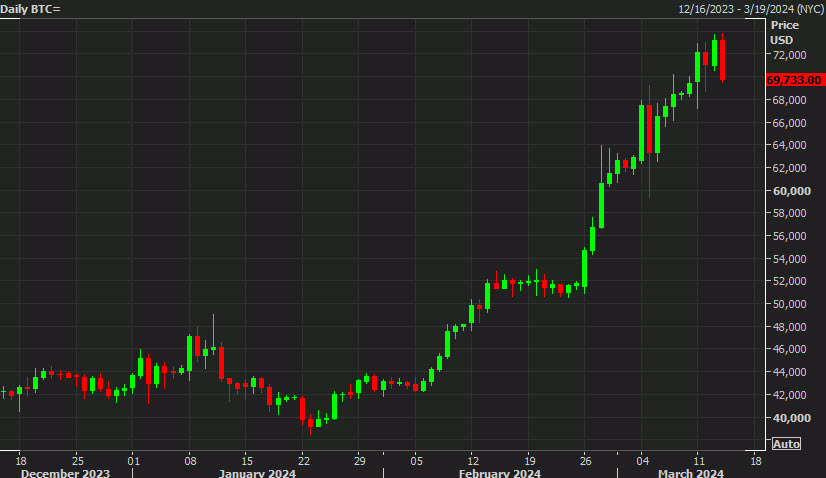
Task: Click the long-wick green candle near January 11 peak
Action: (x=213, y=348)
